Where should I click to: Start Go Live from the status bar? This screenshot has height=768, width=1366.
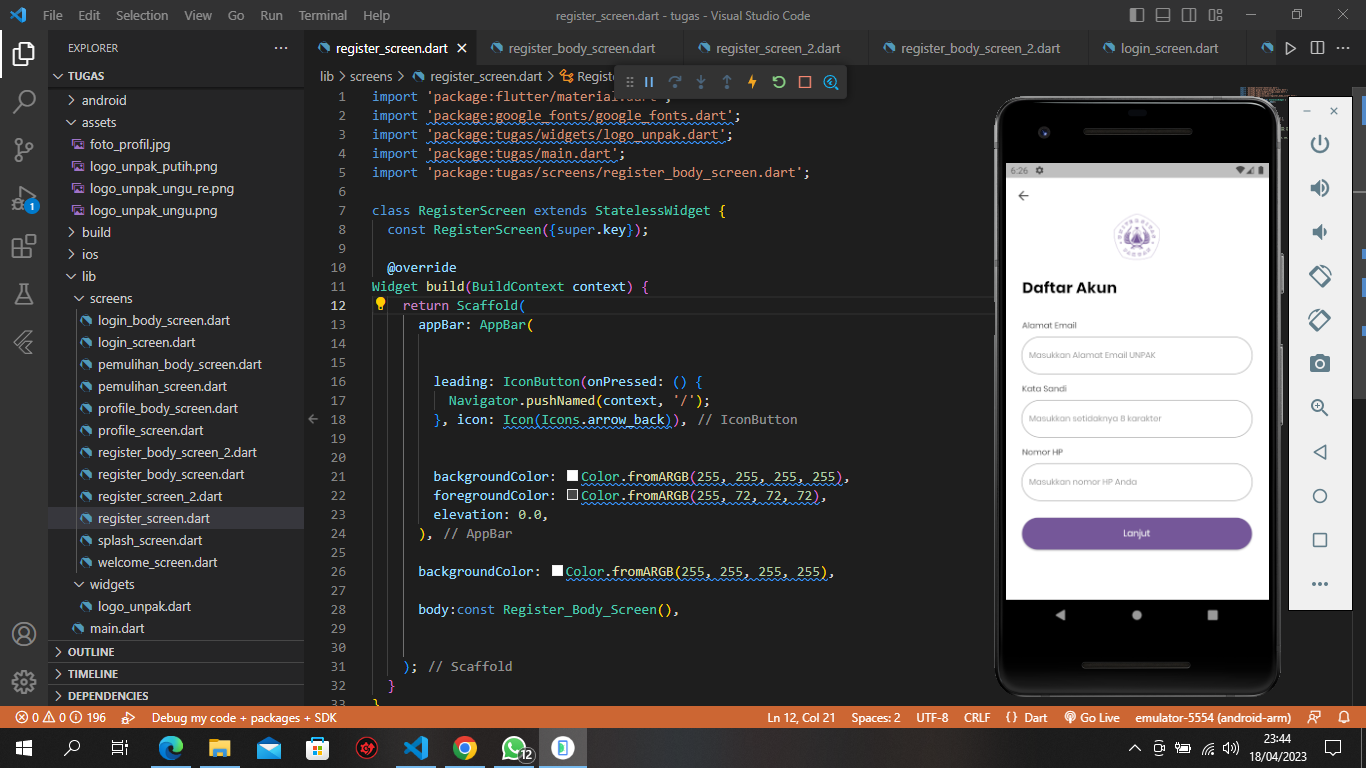1092,717
